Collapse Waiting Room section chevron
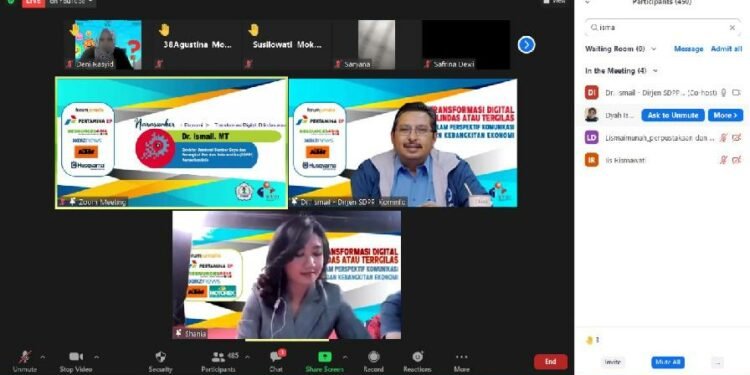This screenshot has width=750, height=375. [x=654, y=49]
